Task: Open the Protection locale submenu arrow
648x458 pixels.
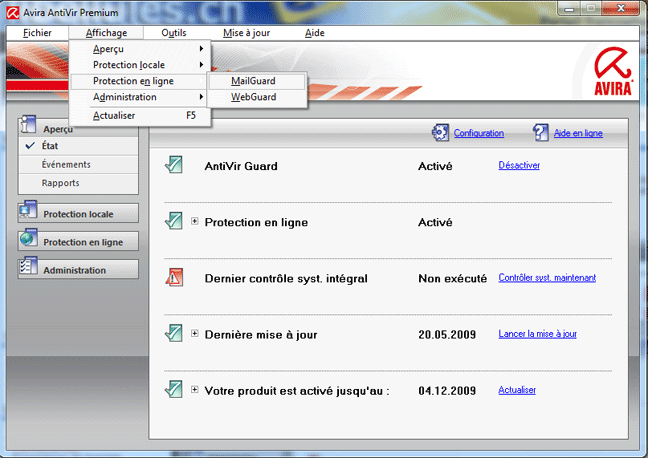Action: coord(201,65)
